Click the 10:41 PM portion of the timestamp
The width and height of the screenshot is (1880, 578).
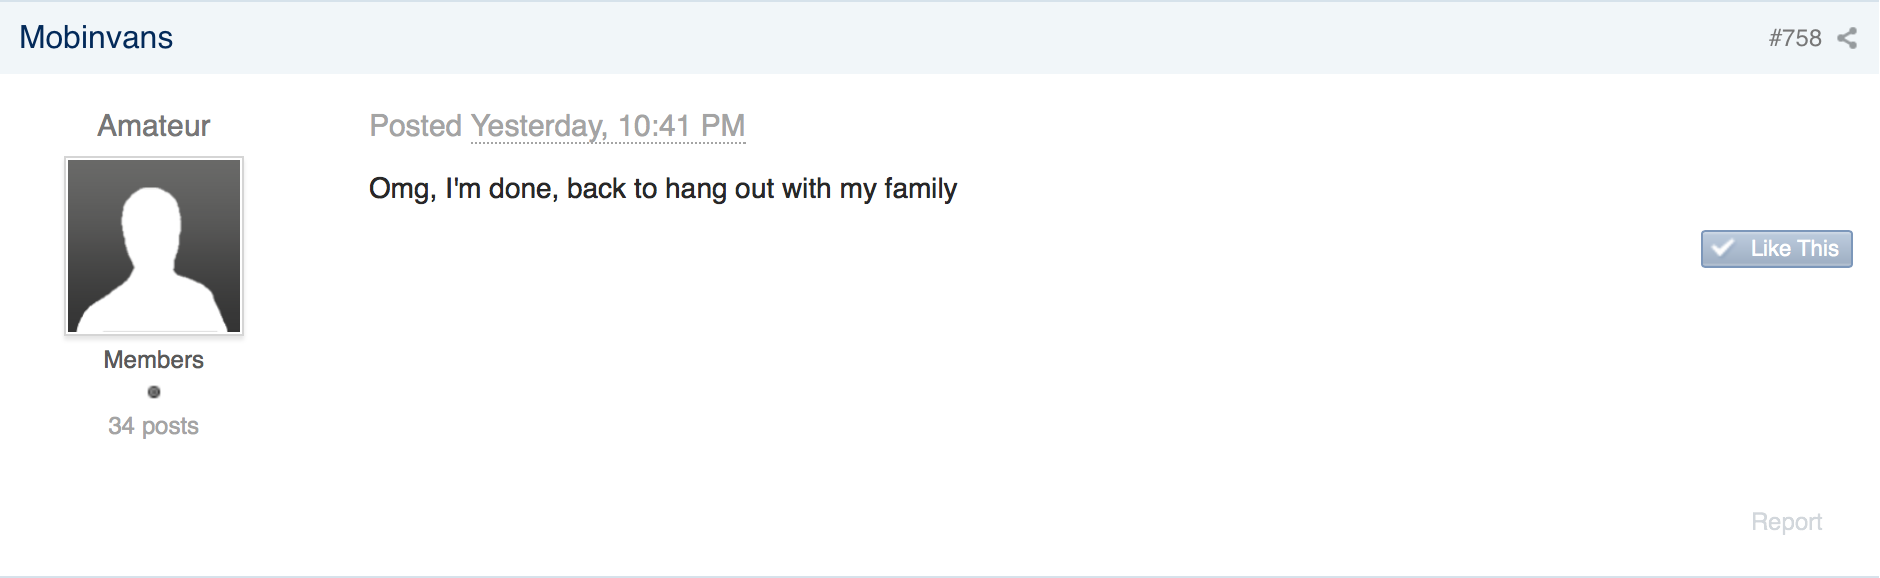point(682,126)
